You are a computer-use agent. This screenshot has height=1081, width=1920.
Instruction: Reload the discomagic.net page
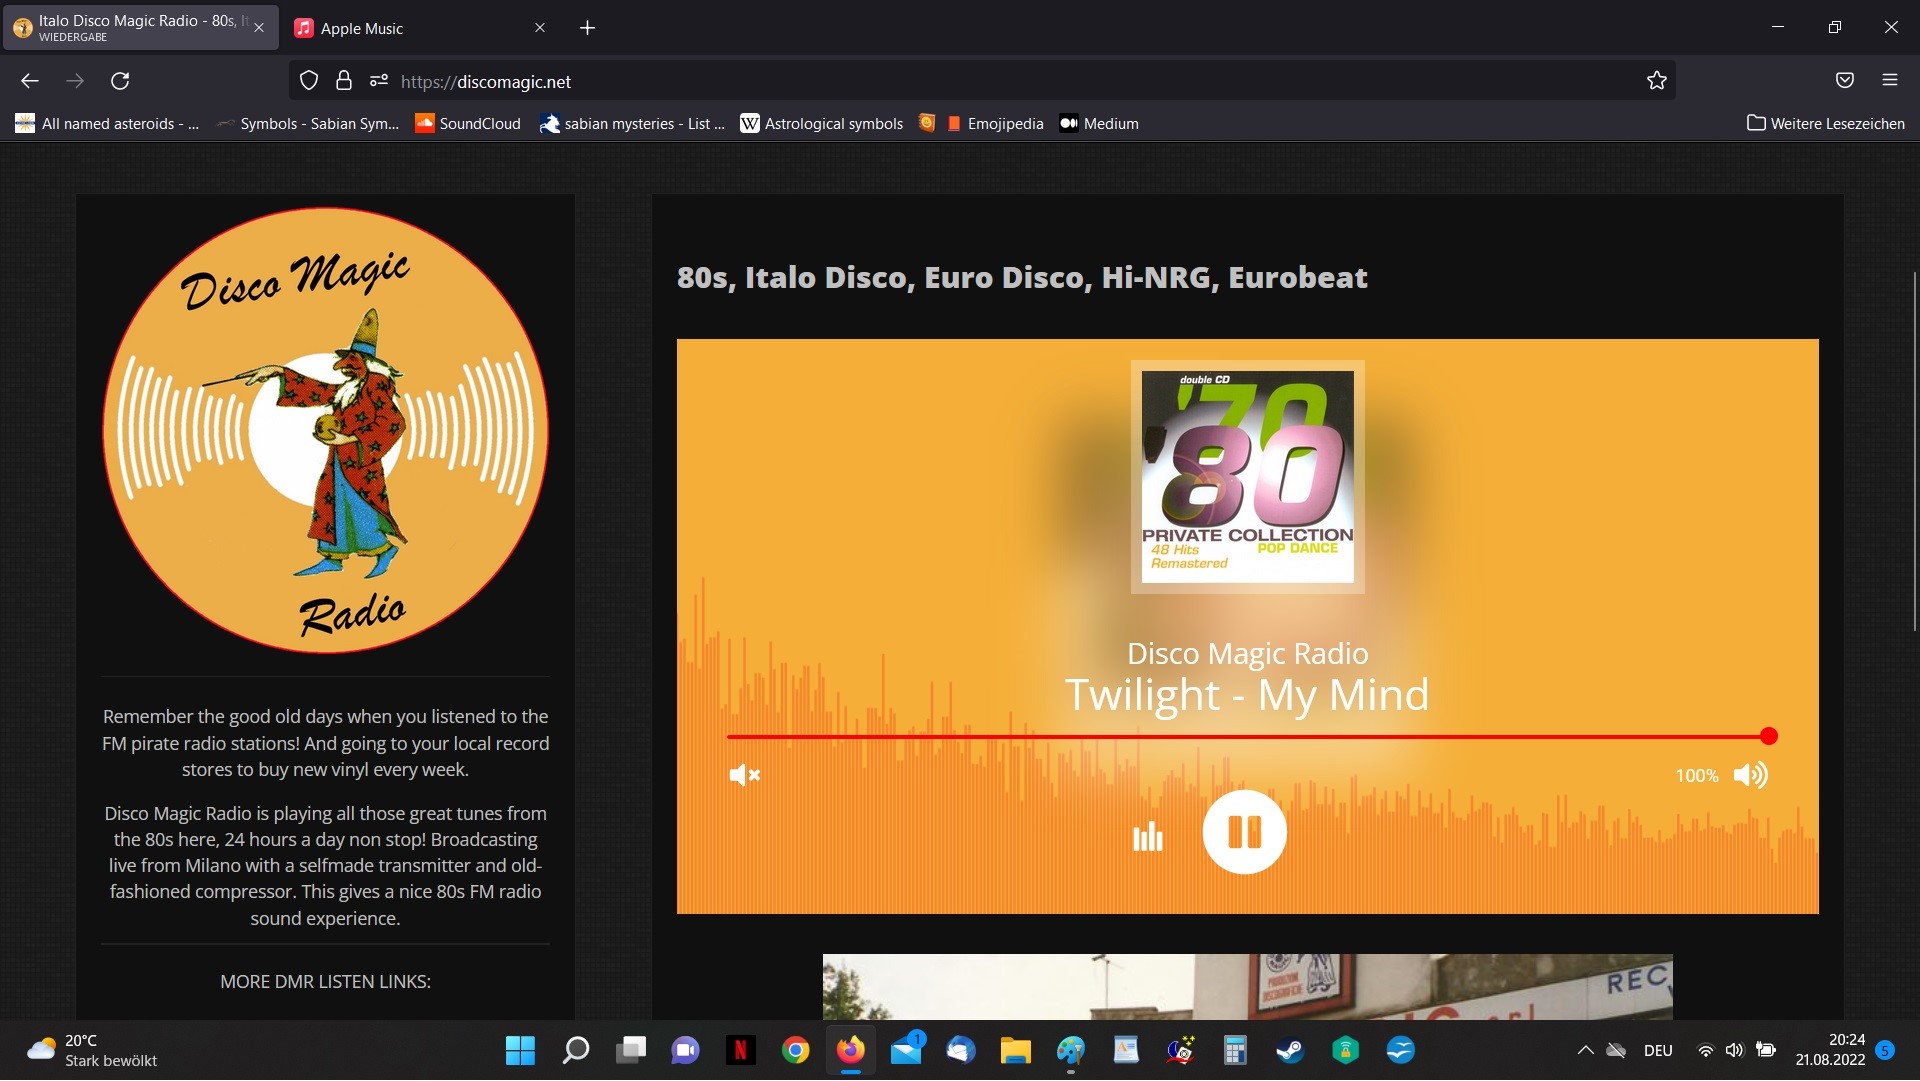[x=120, y=81]
